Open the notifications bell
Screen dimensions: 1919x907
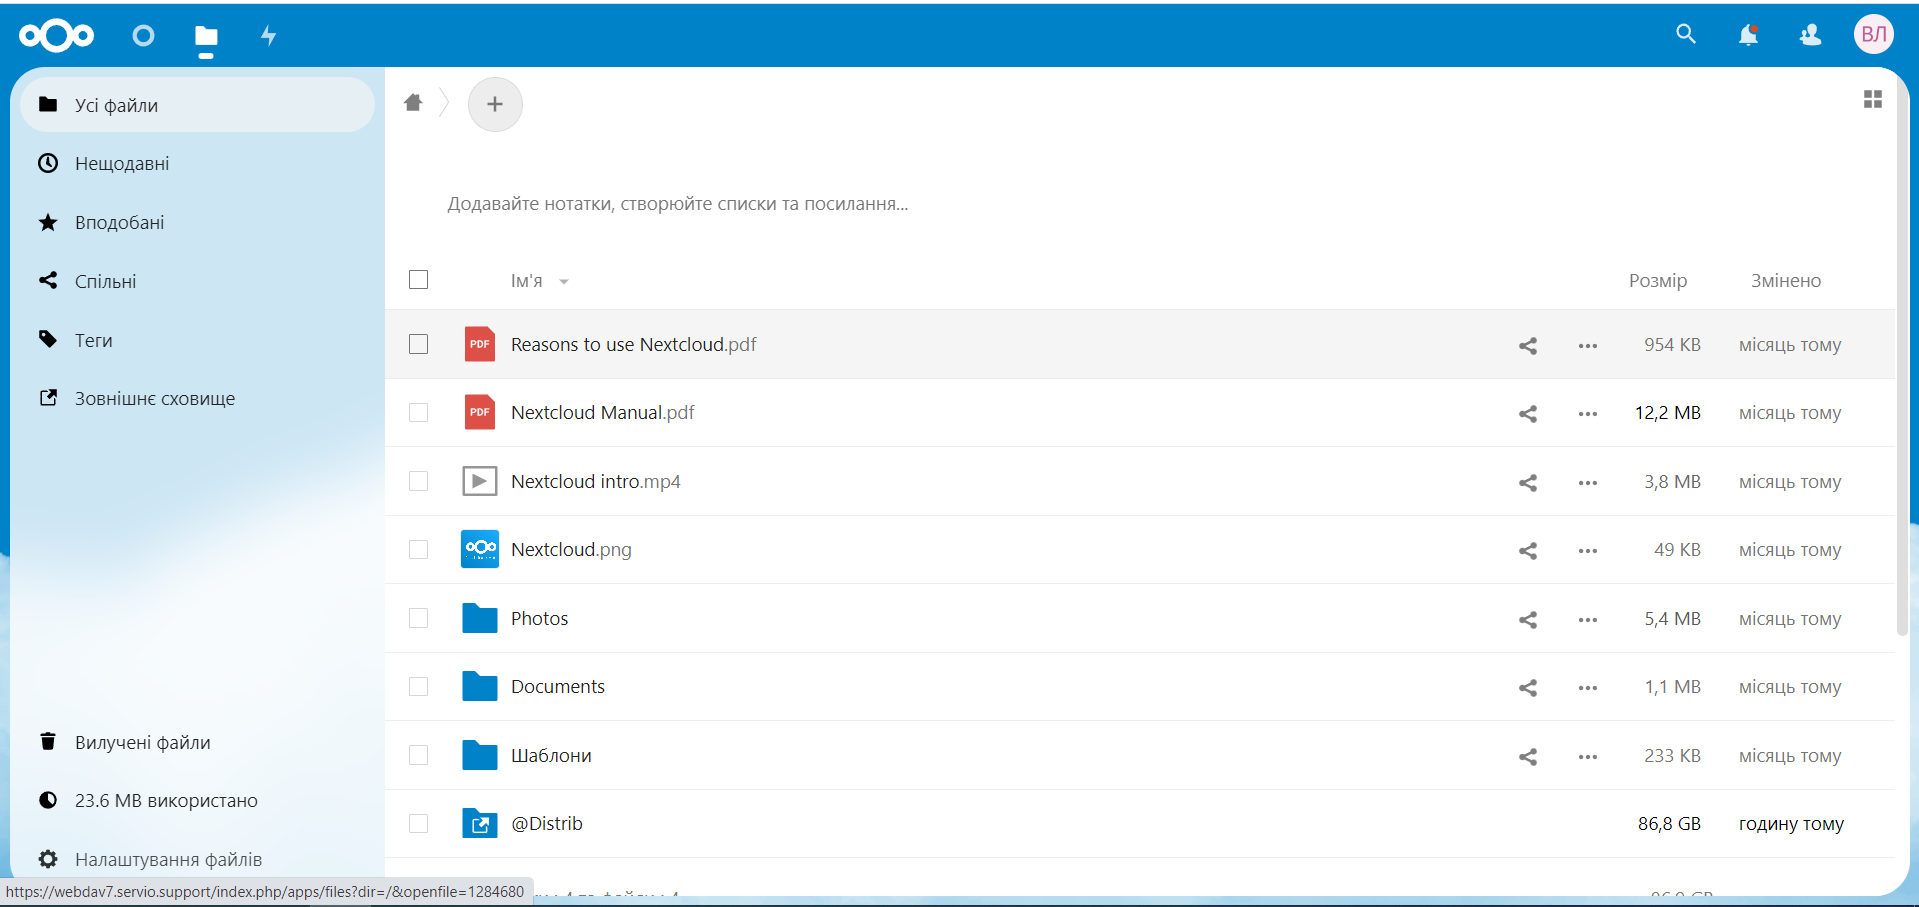point(1747,36)
